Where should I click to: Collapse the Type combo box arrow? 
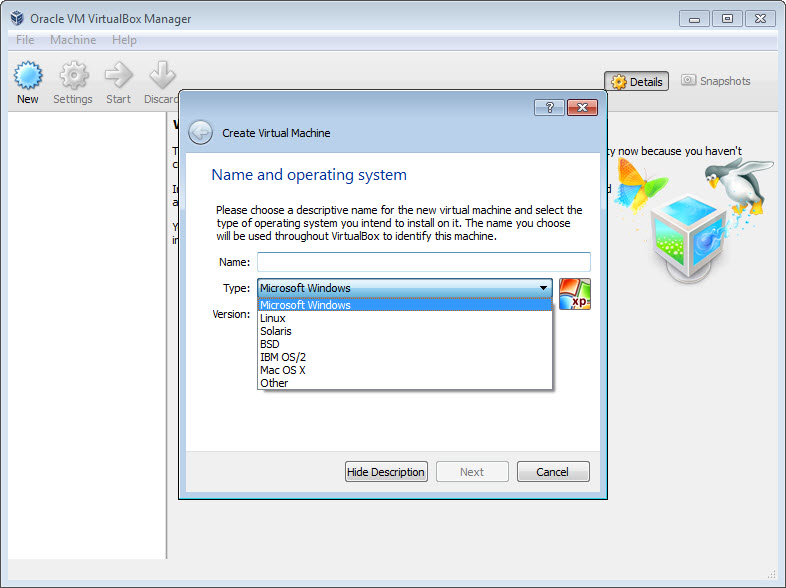[543, 288]
